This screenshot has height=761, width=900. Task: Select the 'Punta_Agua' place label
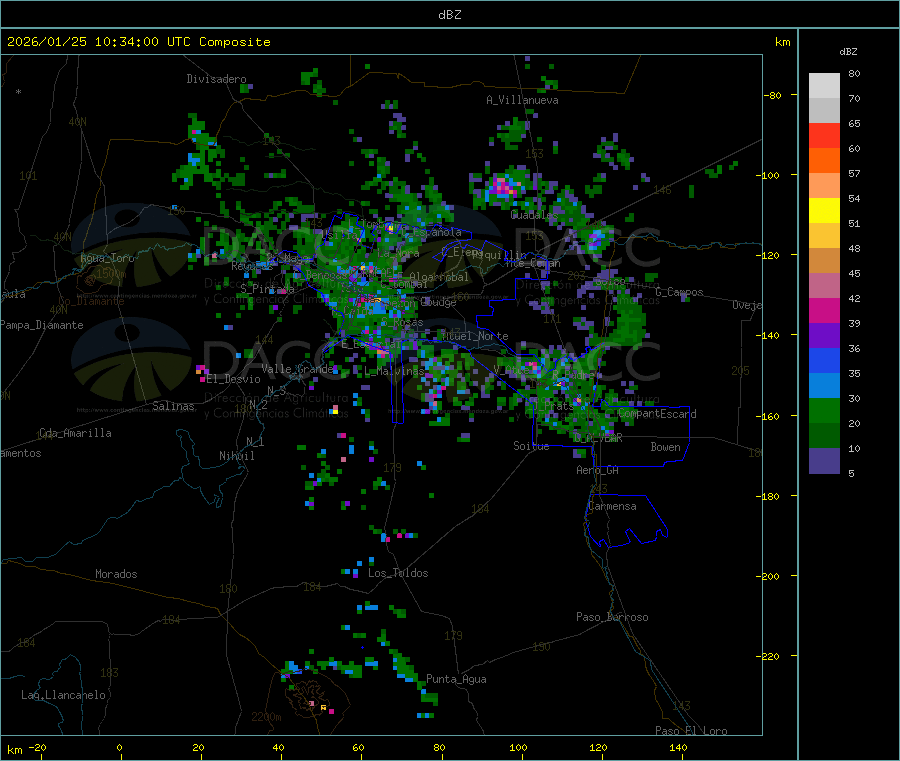456,679
